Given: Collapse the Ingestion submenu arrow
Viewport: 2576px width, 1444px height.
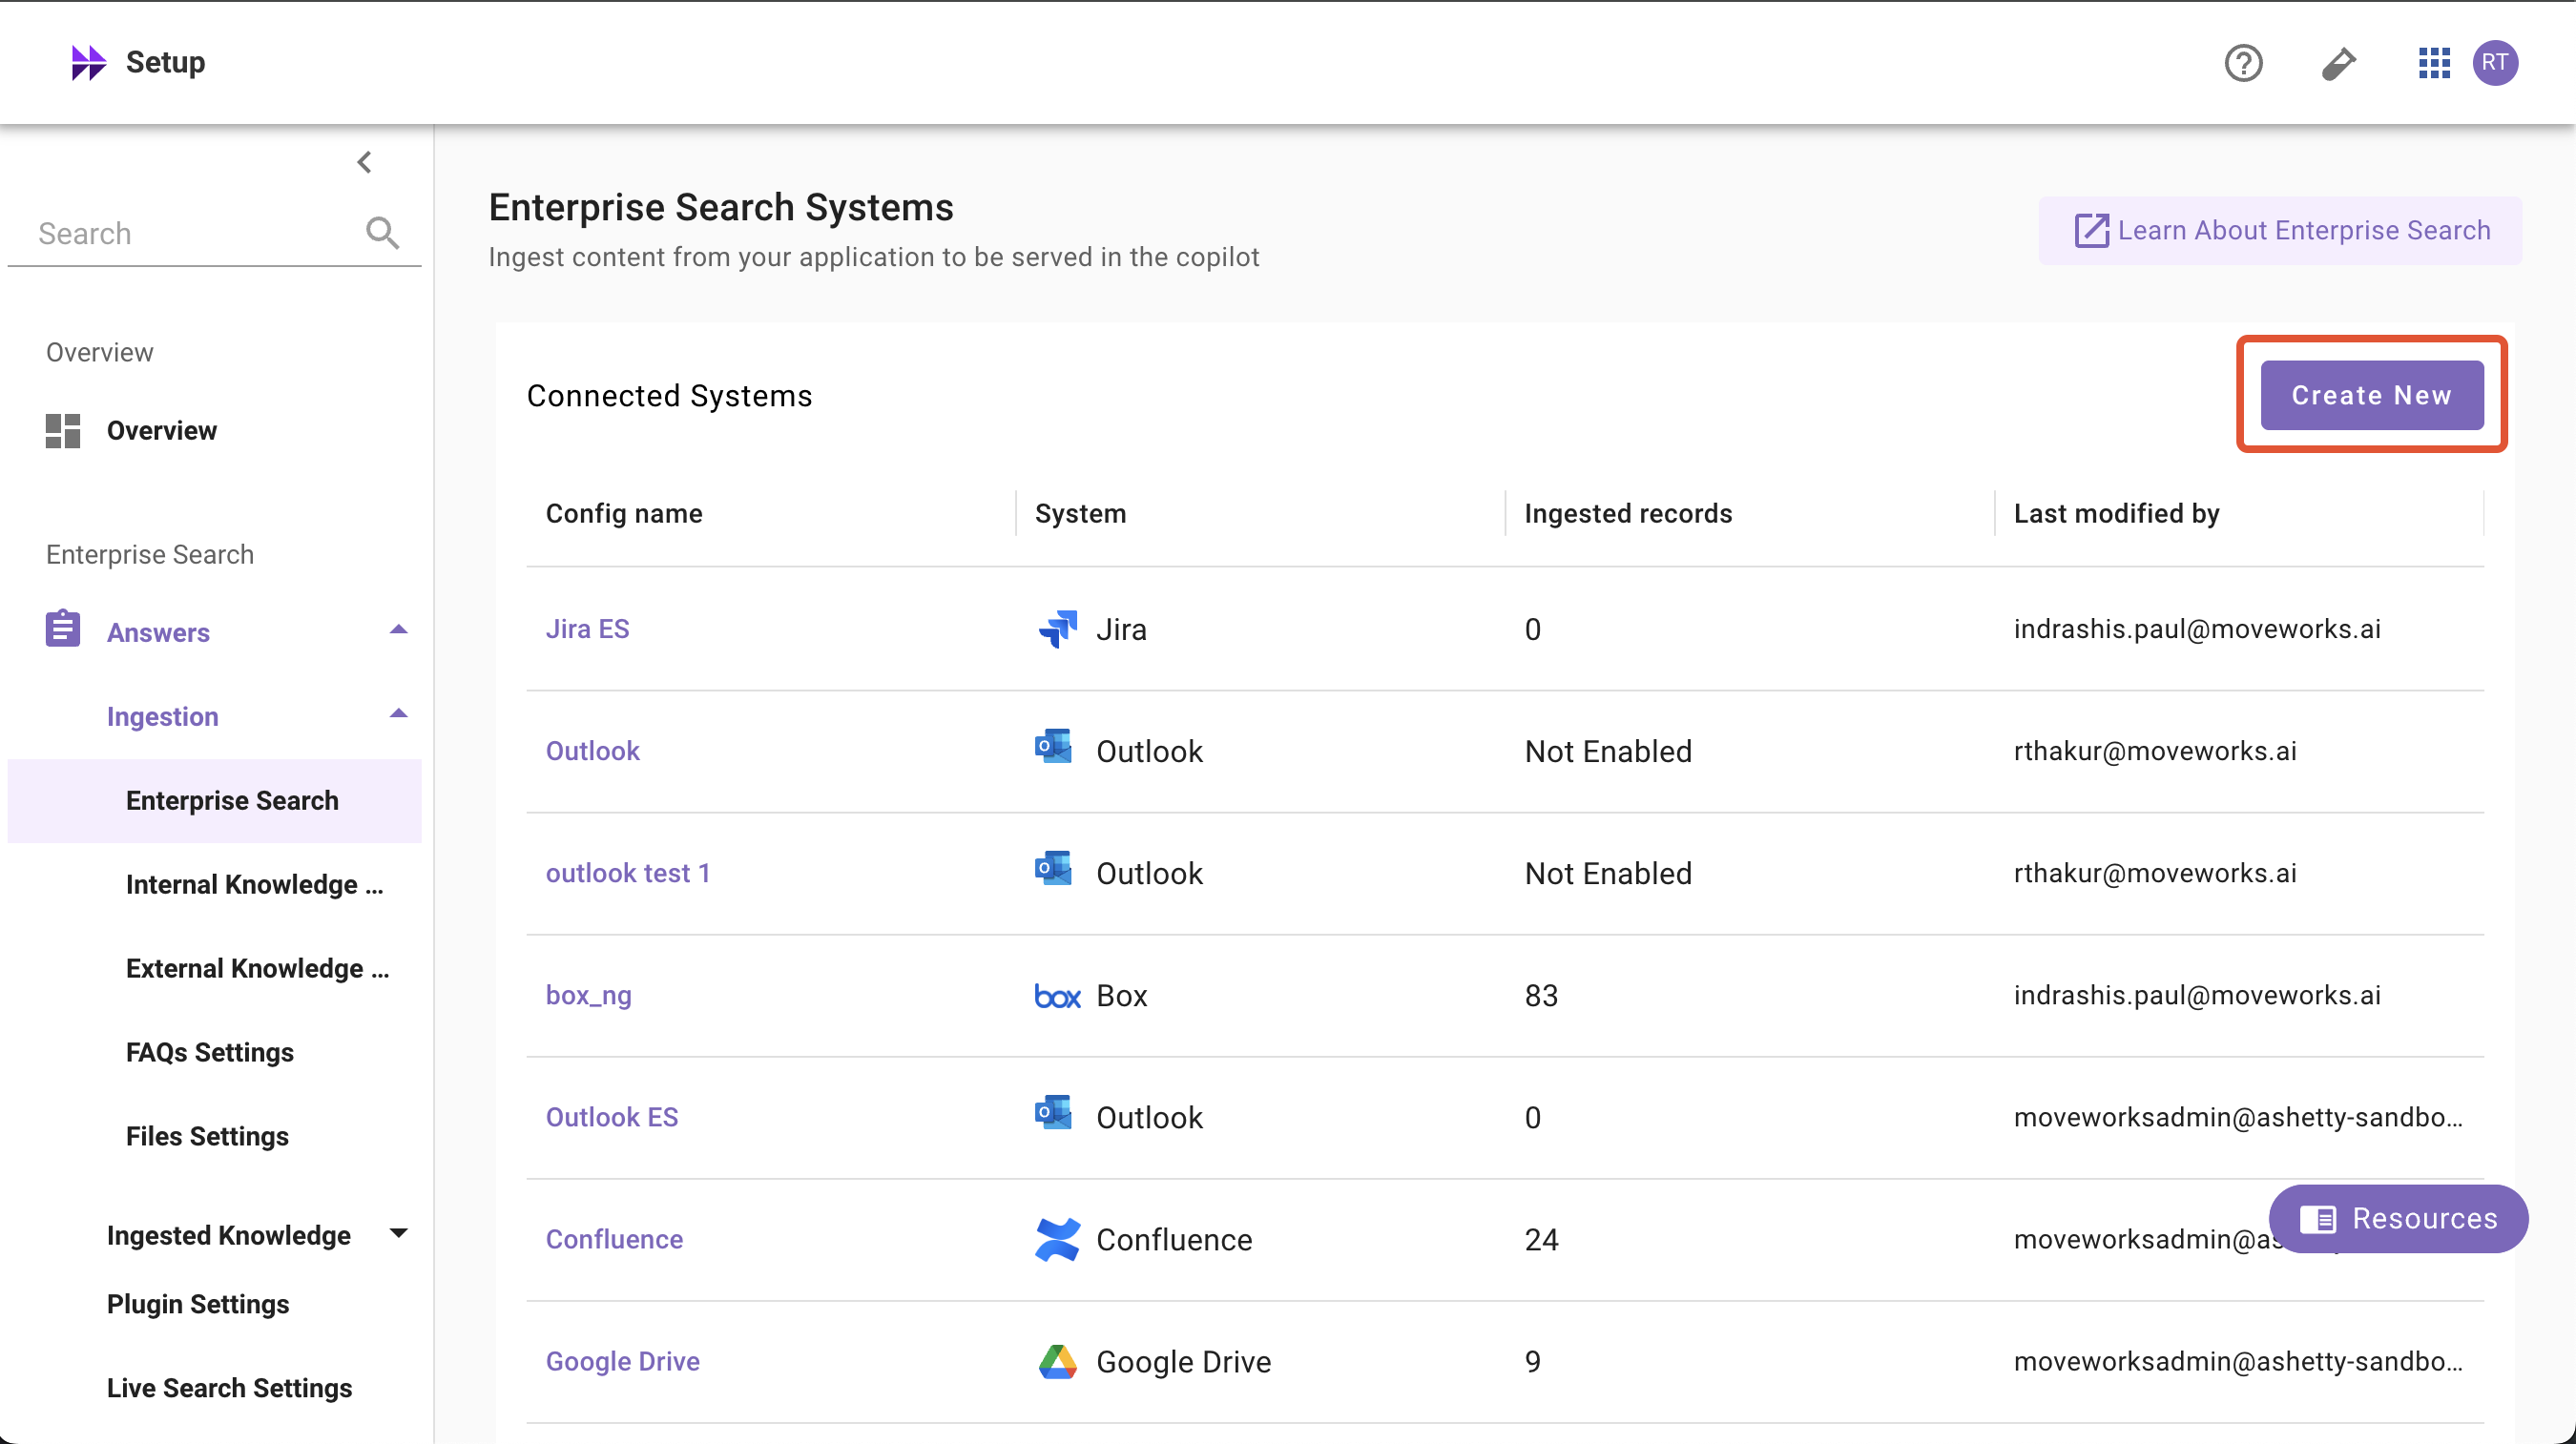Looking at the screenshot, I should [398, 714].
